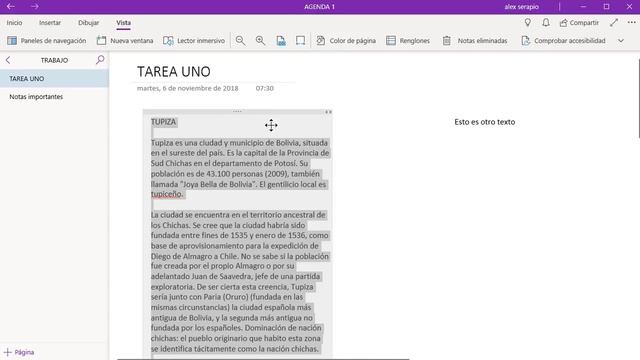Open the Renglones rule lines option
The height and width of the screenshot is (360, 640).
click(408, 41)
